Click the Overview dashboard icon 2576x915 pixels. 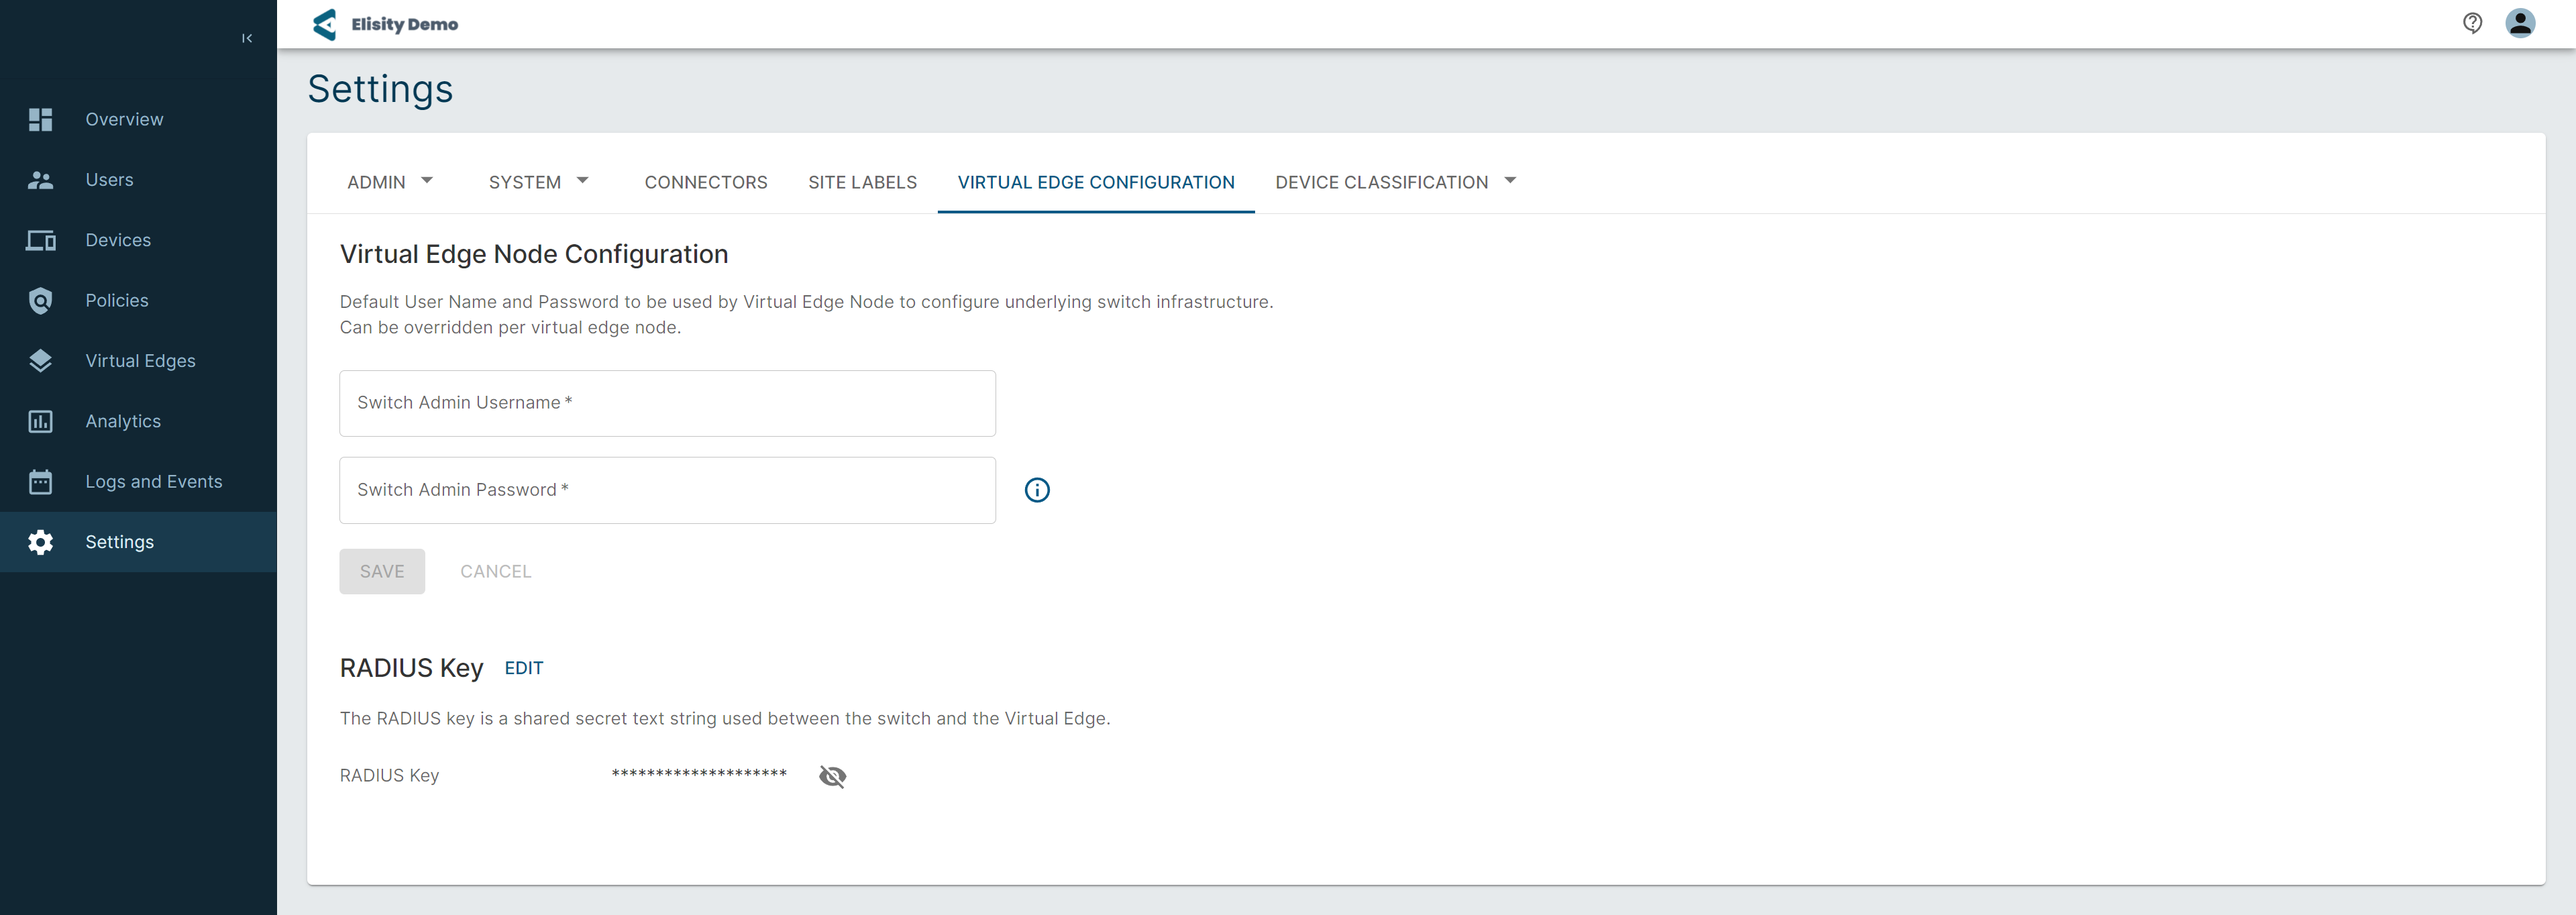click(40, 119)
